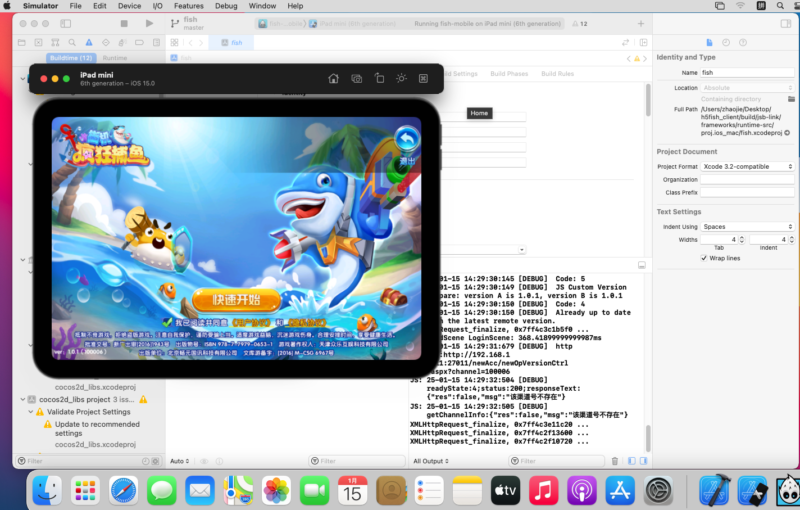Open the History inspector clock icon
Screen dimensions: 800x510
tap(726, 42)
